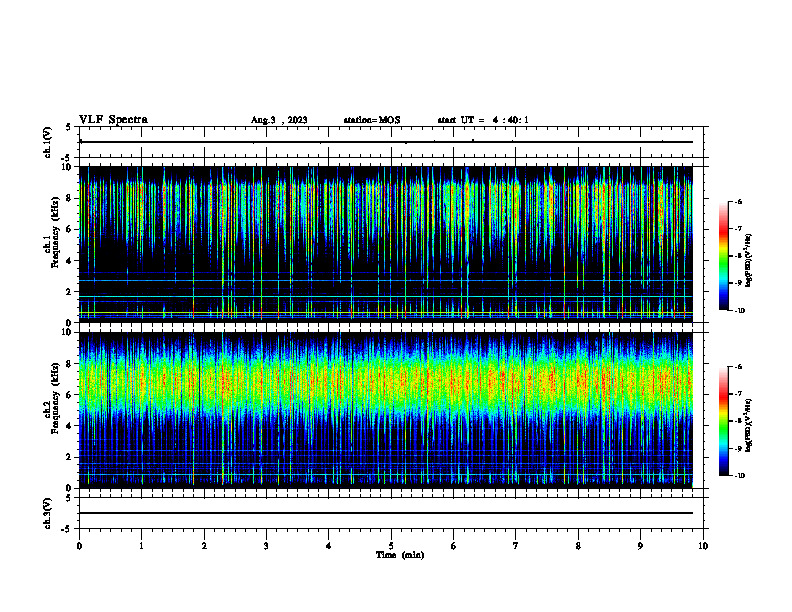Click the ch.1 voltage waveform trace
The width and height of the screenshot is (792, 612).
click(x=386, y=142)
